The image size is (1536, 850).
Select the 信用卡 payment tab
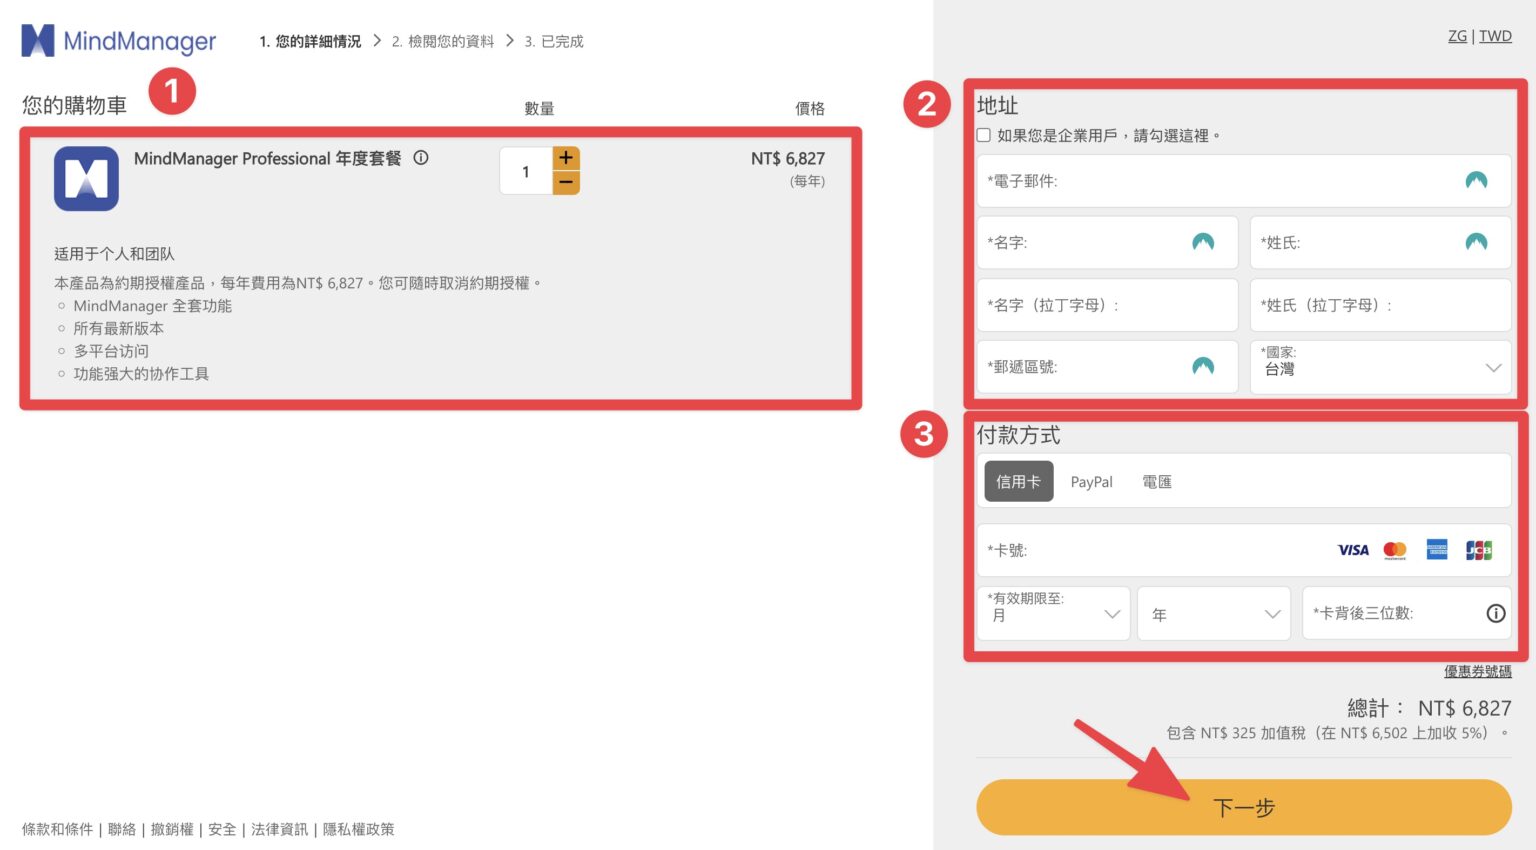tap(1018, 481)
